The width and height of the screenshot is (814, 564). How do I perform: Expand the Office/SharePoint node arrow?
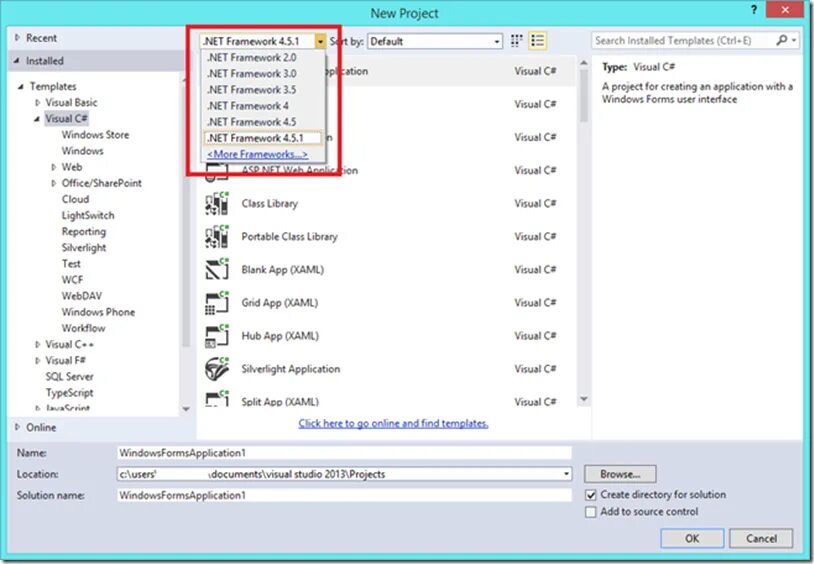[x=53, y=183]
